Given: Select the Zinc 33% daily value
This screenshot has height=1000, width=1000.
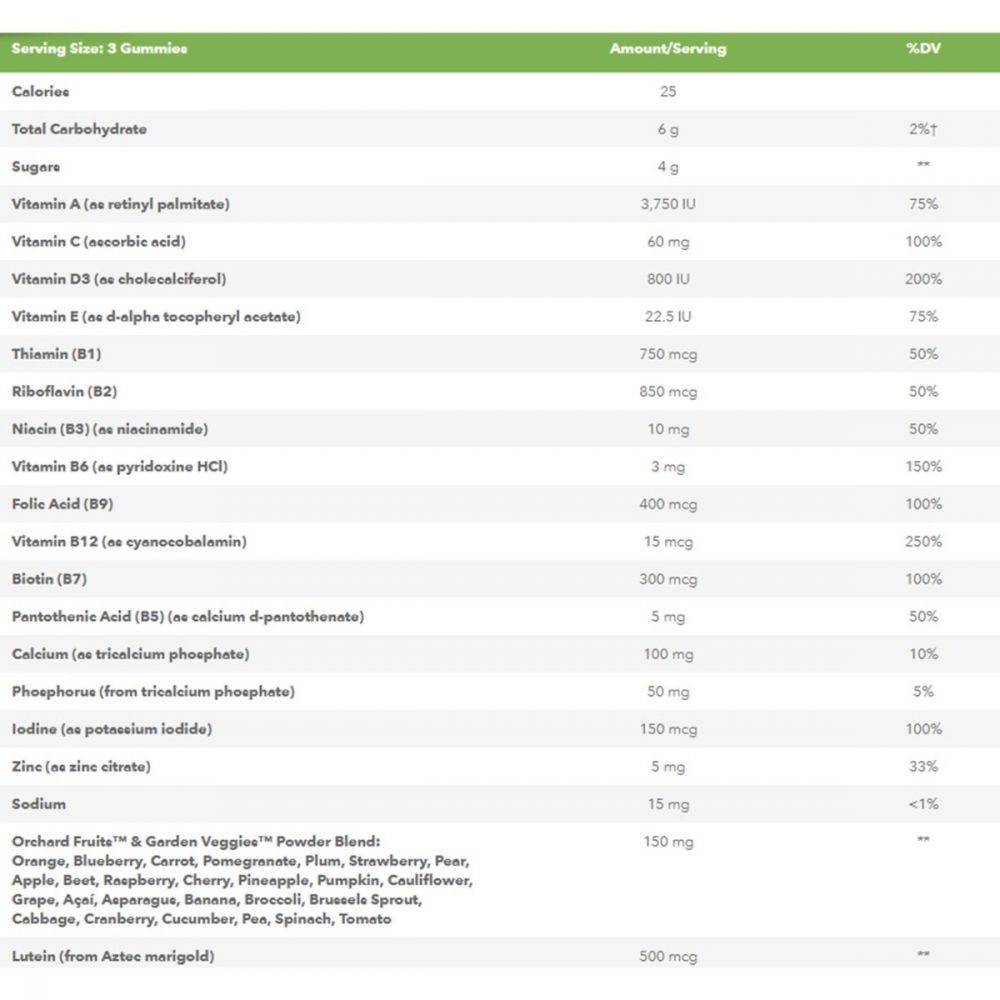Looking at the screenshot, I should (x=923, y=767).
